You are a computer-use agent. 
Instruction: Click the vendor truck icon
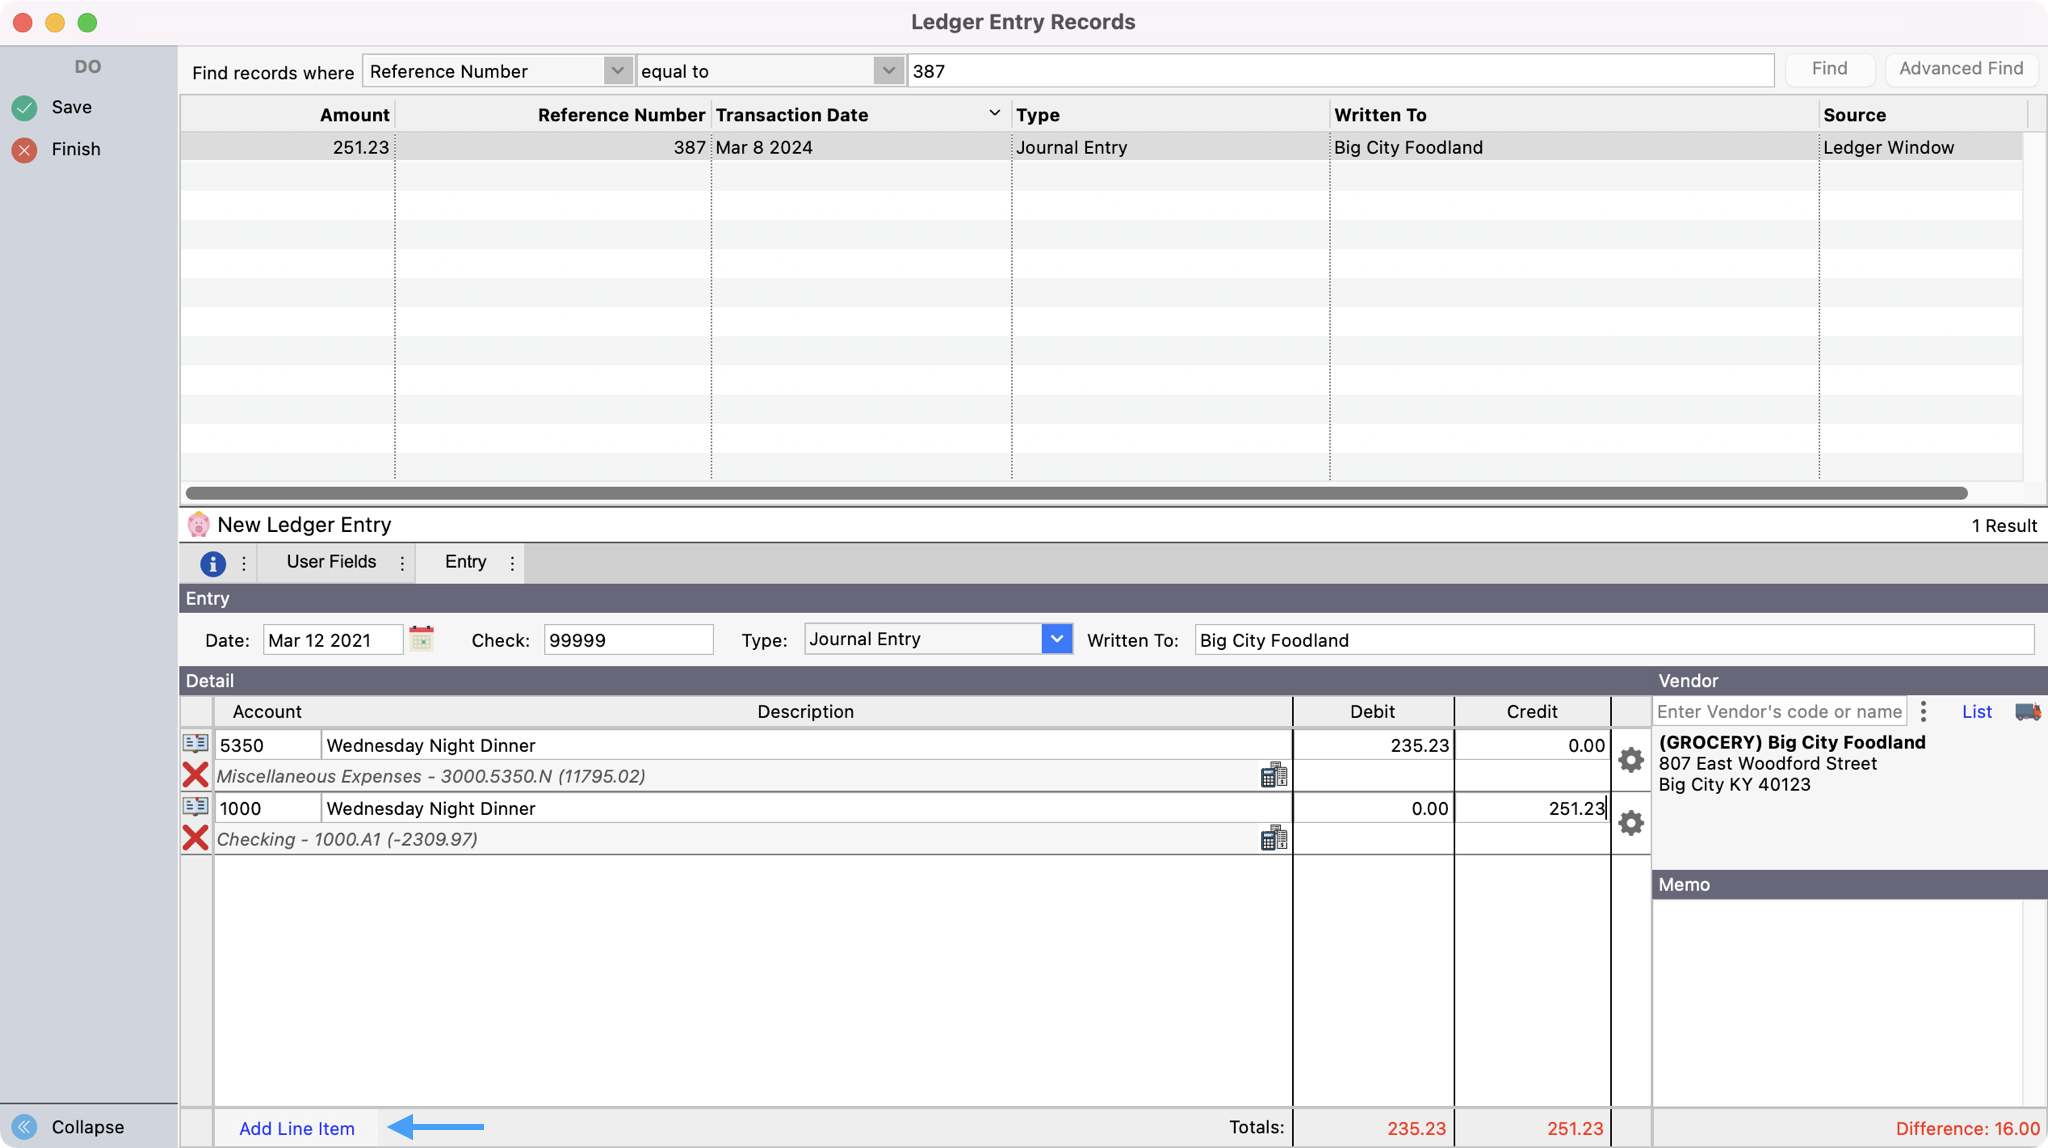(x=2027, y=712)
